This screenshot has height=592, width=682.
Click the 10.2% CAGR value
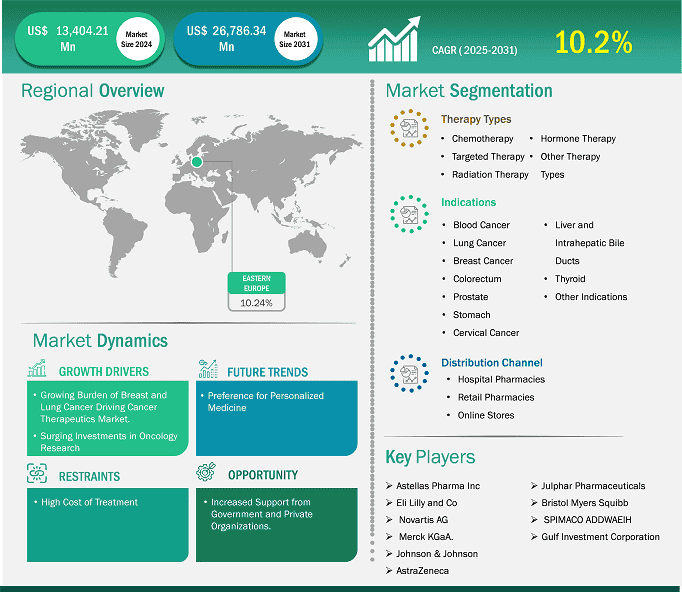tap(593, 43)
